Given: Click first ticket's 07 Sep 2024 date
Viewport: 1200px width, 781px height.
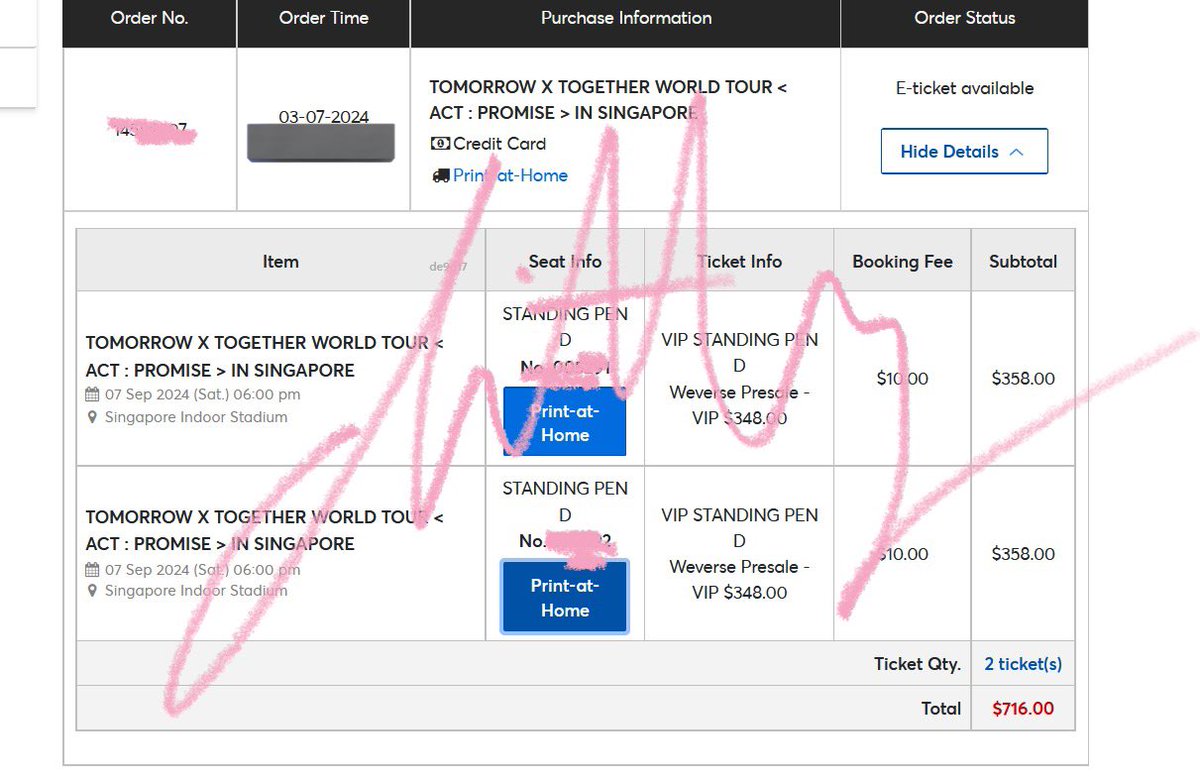Looking at the screenshot, I should tap(202, 394).
